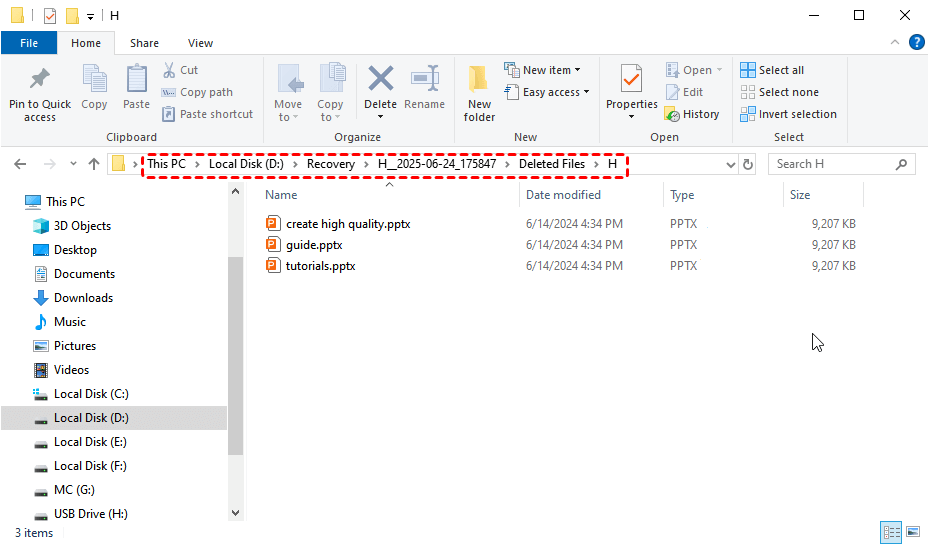Screen dimensions: 929x545
Task: Sort by Name column header
Action: click(281, 195)
